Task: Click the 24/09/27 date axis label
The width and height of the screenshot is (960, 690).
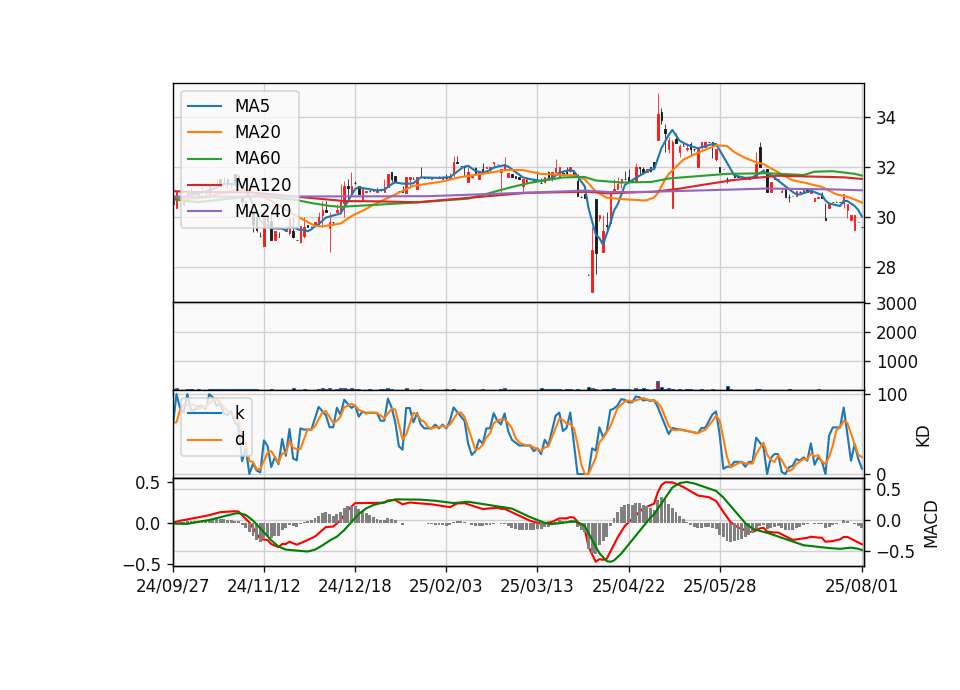Action: [173, 586]
